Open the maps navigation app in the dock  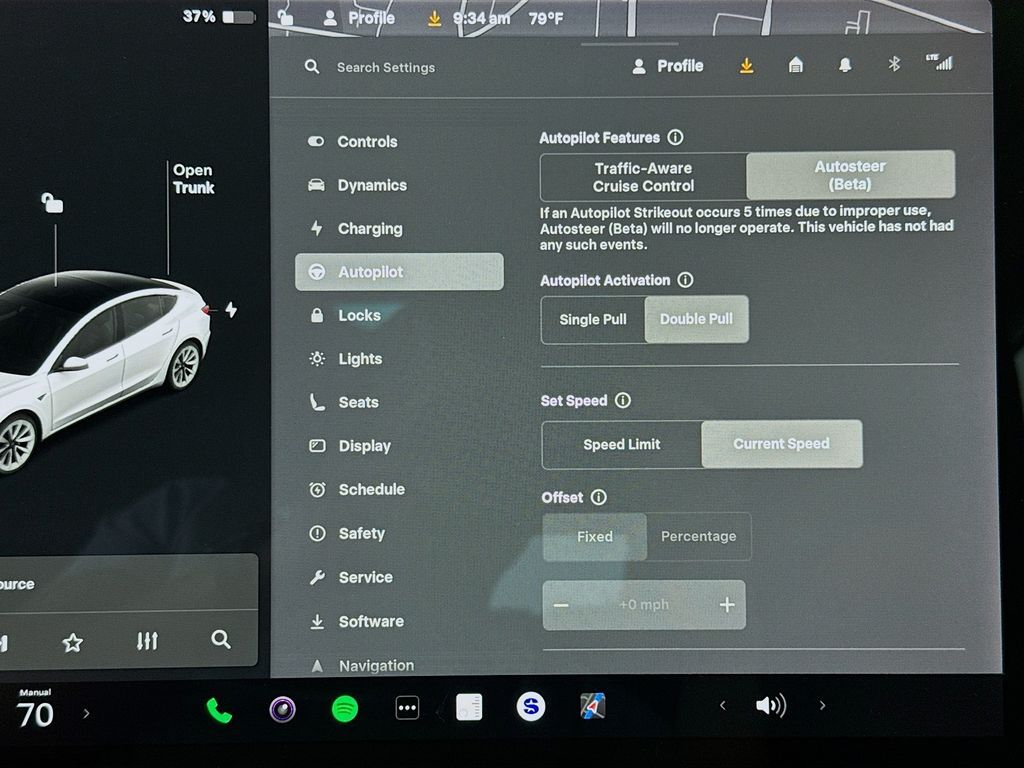tap(592, 706)
